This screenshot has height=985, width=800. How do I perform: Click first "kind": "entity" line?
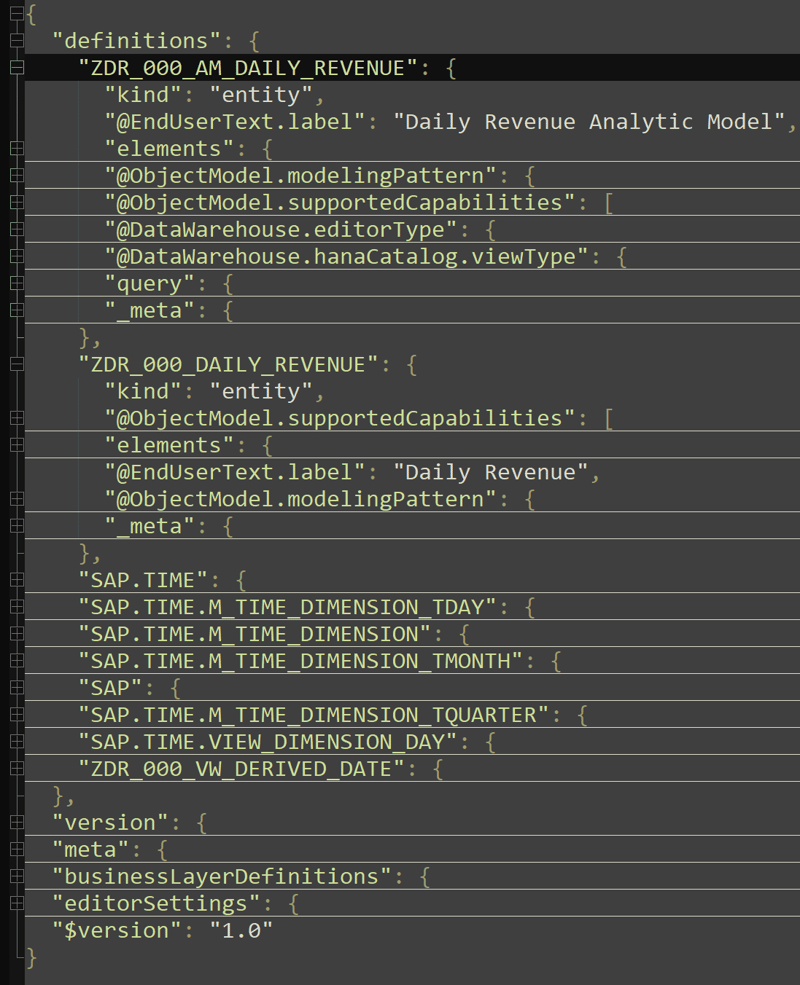(214, 95)
